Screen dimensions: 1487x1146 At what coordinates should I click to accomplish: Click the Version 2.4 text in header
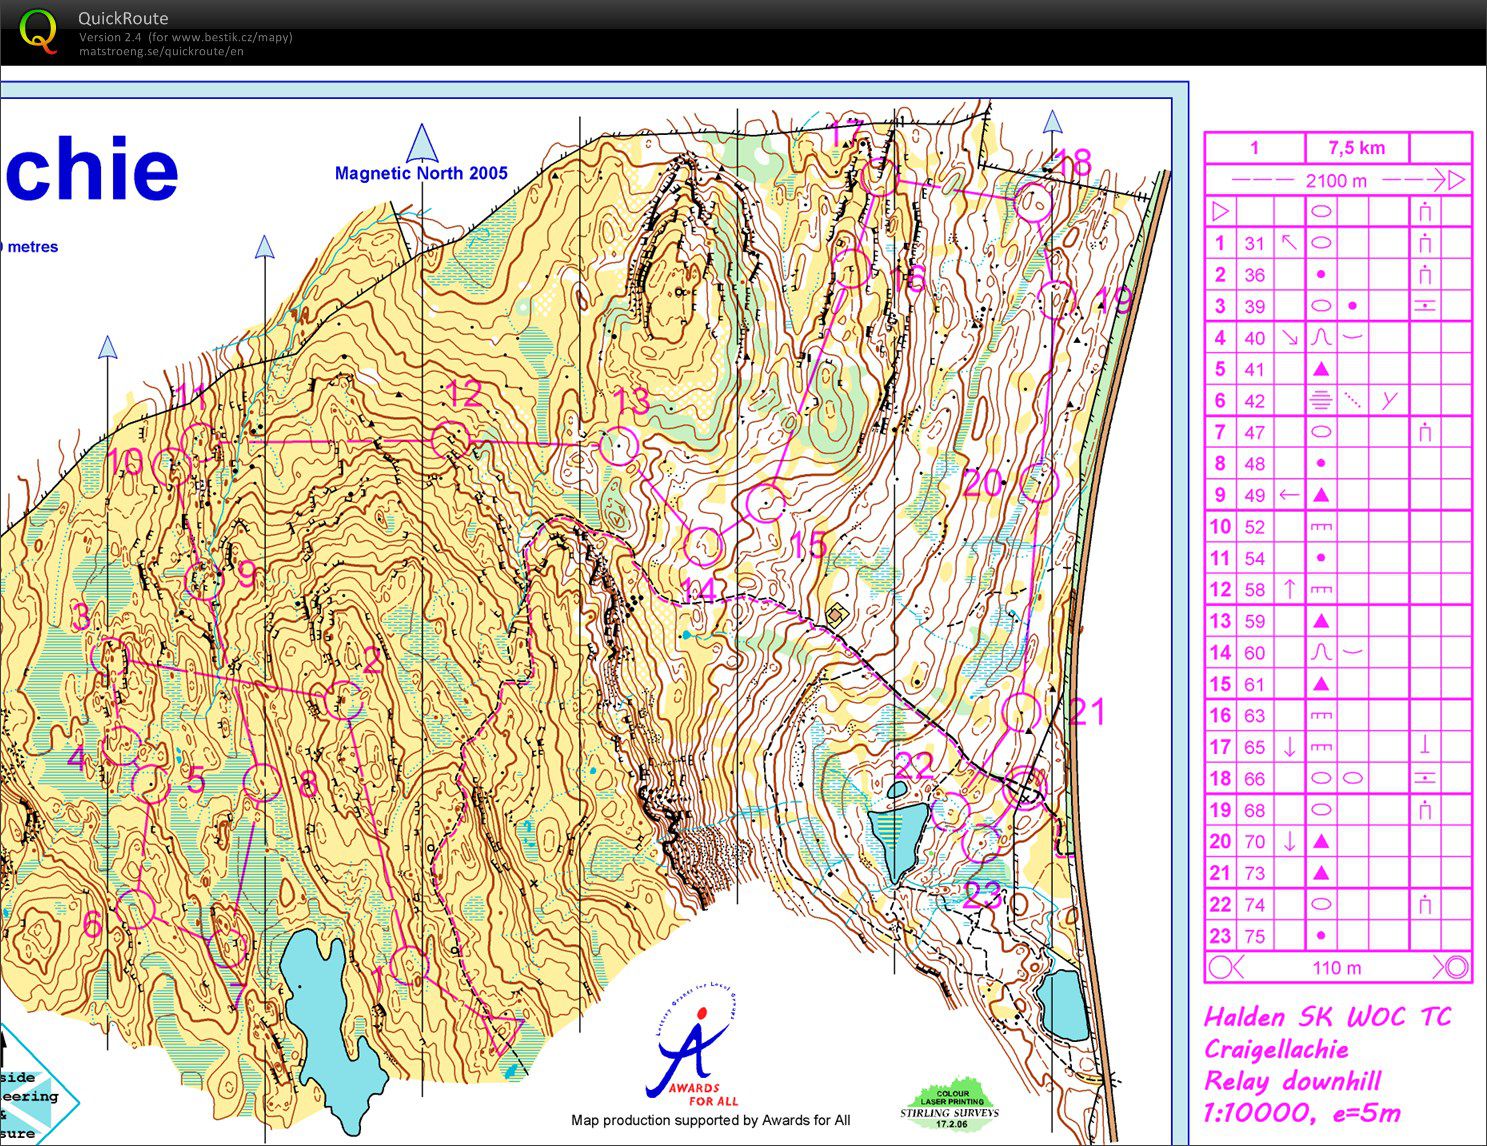pyautogui.click(x=112, y=37)
